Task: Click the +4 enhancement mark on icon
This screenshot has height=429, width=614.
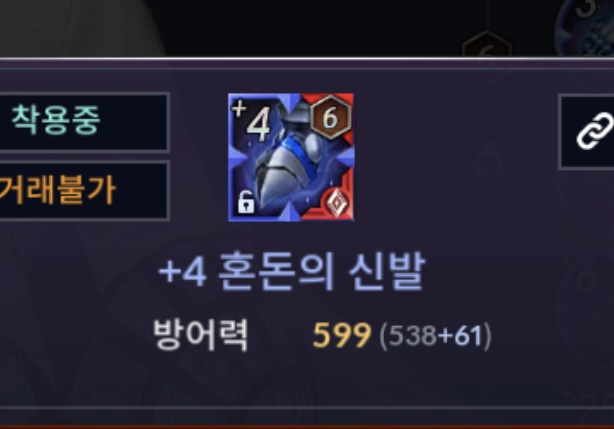Action: [252, 120]
